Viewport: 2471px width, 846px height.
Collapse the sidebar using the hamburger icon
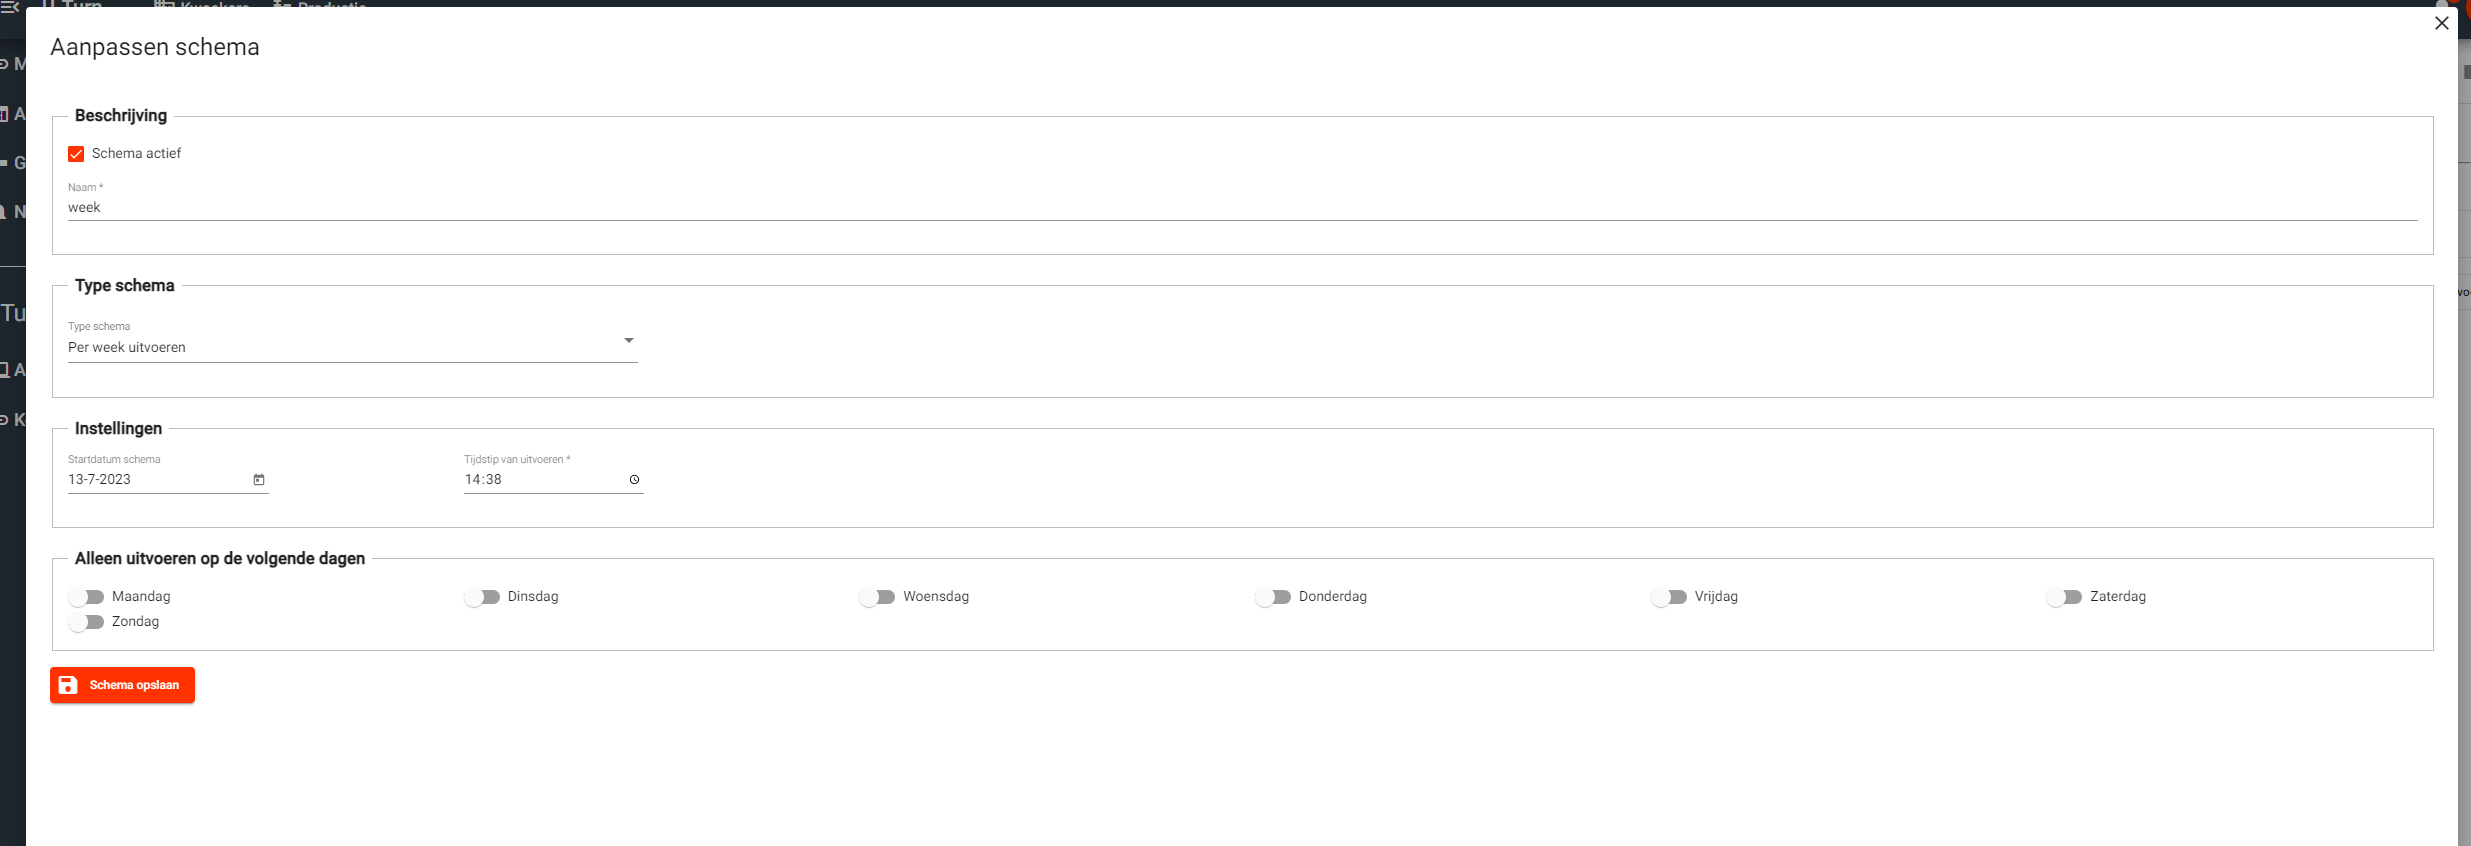click(10, 6)
